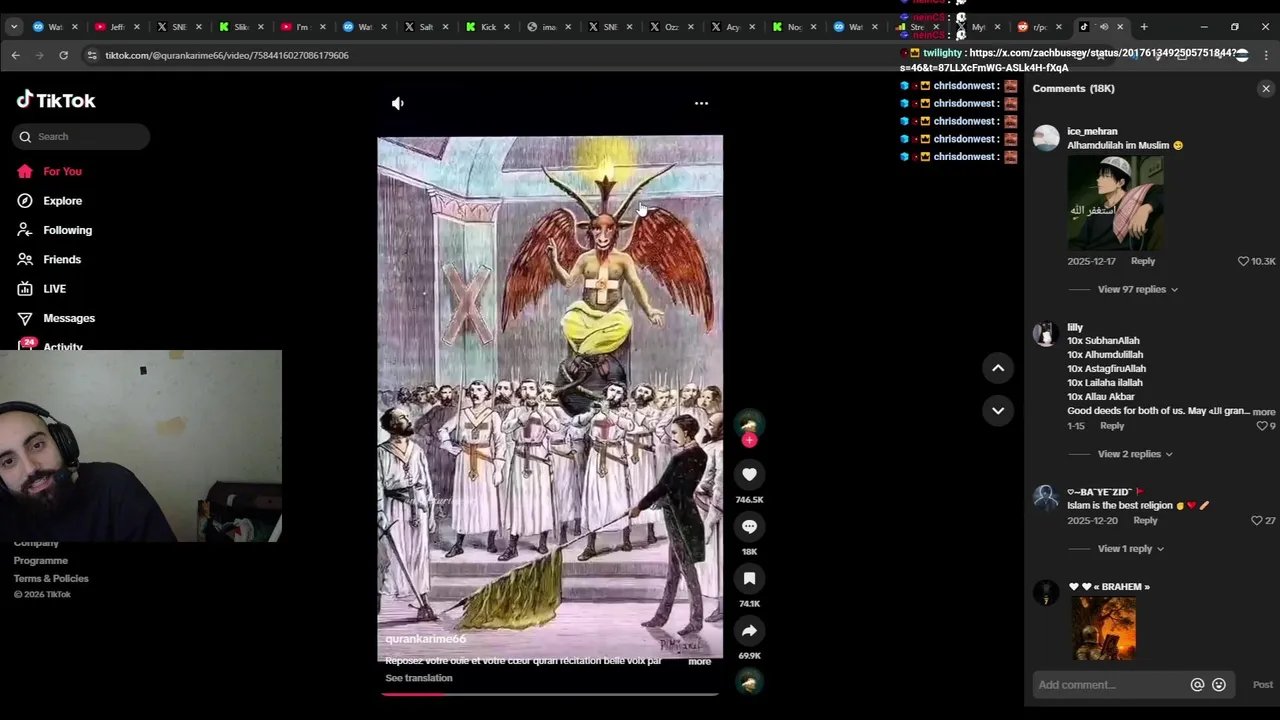The width and height of the screenshot is (1280, 720).
Task: Open new browser tab plus button
Action: 1144,27
